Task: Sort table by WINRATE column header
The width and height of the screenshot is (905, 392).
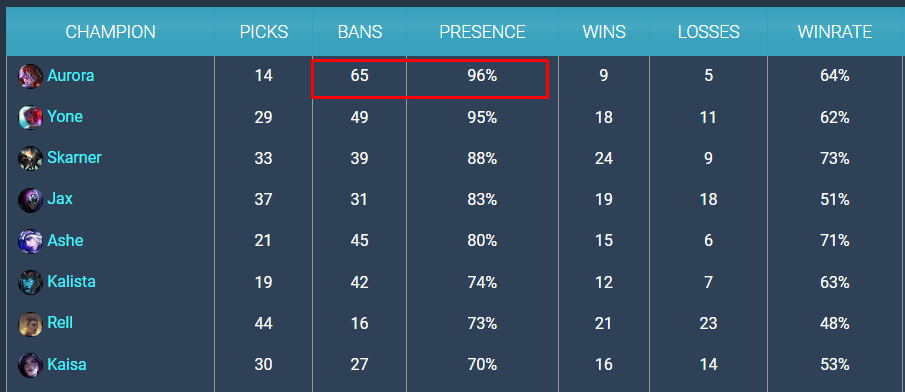Action: [835, 32]
